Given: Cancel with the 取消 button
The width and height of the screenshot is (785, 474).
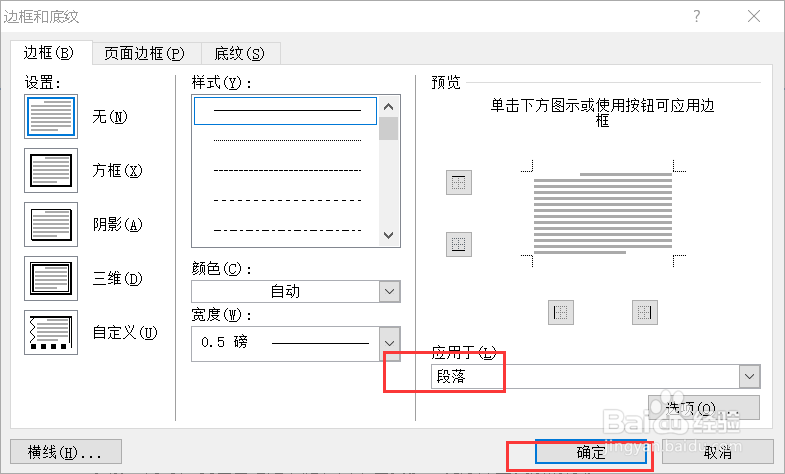Looking at the screenshot, I should (717, 452).
